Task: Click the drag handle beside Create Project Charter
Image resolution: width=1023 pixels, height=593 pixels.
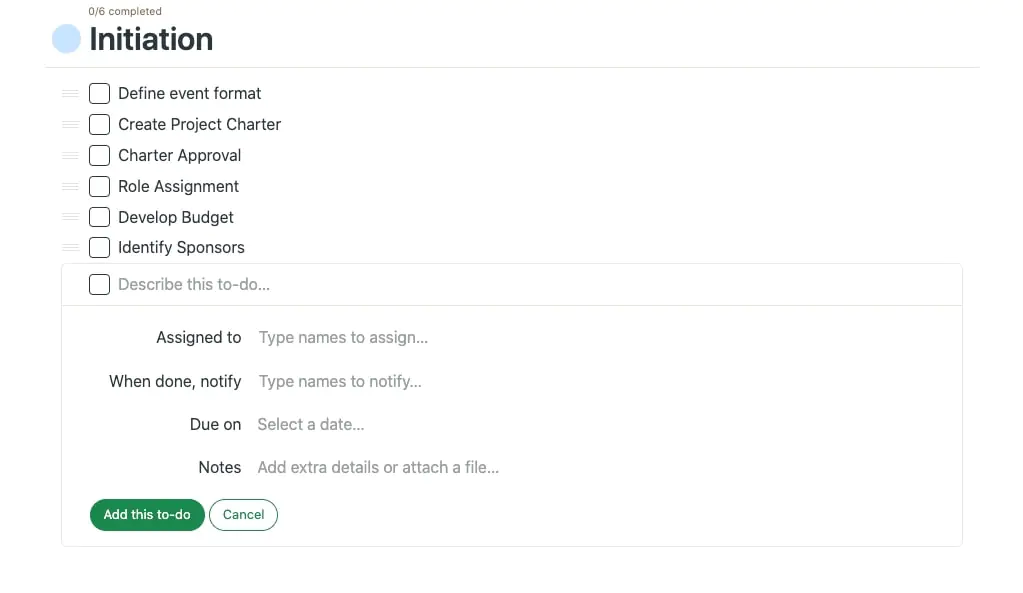Action: (69, 124)
